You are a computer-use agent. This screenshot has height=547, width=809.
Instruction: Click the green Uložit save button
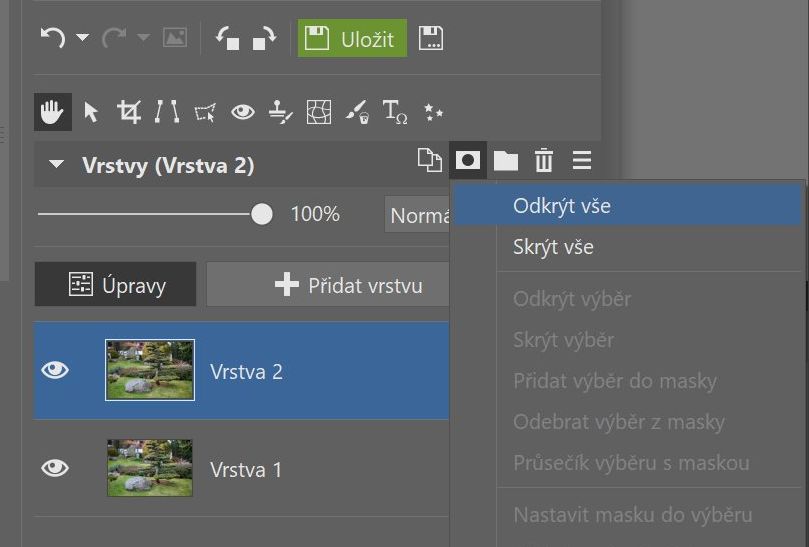tap(352, 38)
